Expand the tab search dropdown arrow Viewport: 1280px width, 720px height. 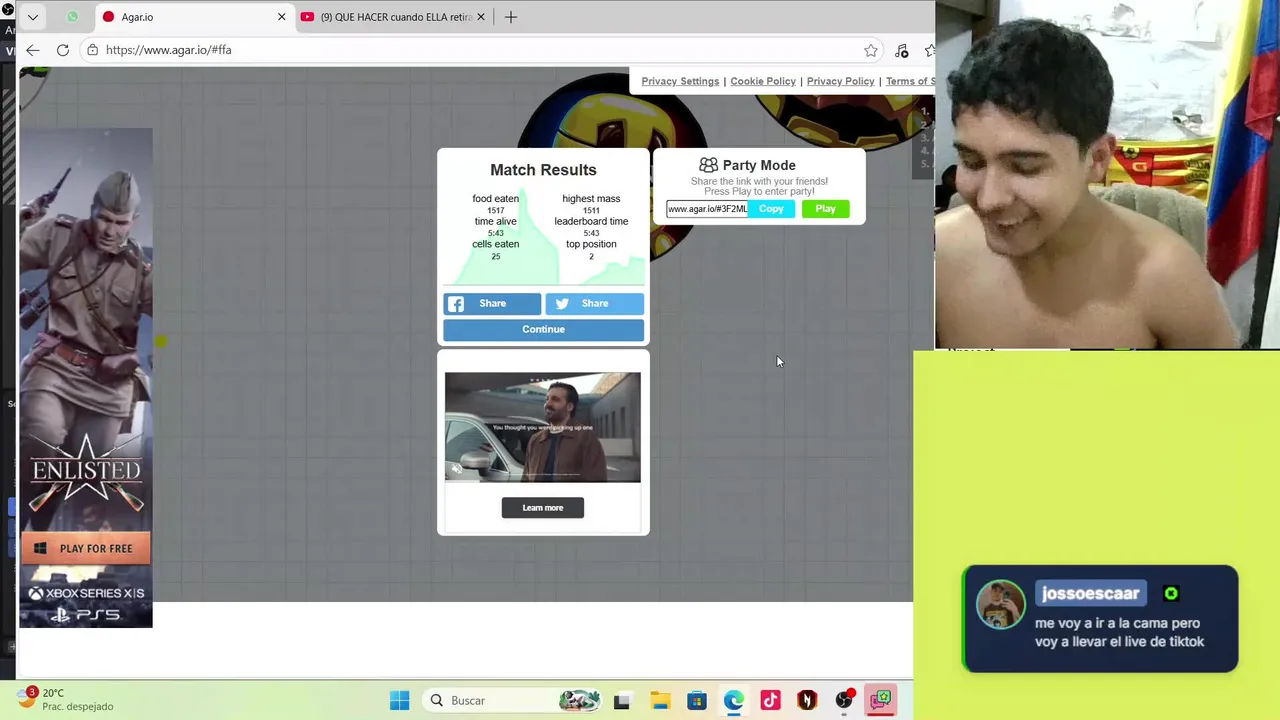[33, 17]
